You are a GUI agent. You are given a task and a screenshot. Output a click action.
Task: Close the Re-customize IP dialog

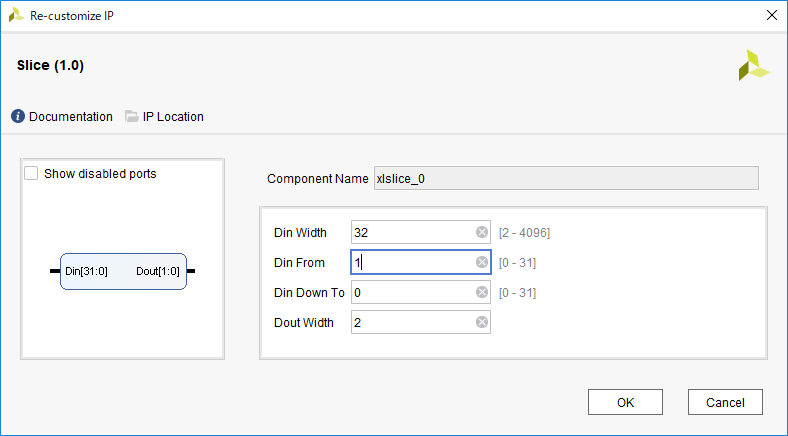click(770, 14)
